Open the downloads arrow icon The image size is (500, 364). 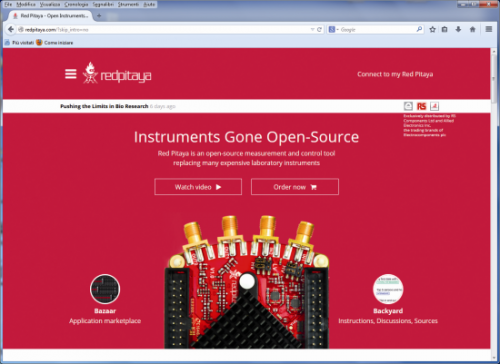point(458,29)
